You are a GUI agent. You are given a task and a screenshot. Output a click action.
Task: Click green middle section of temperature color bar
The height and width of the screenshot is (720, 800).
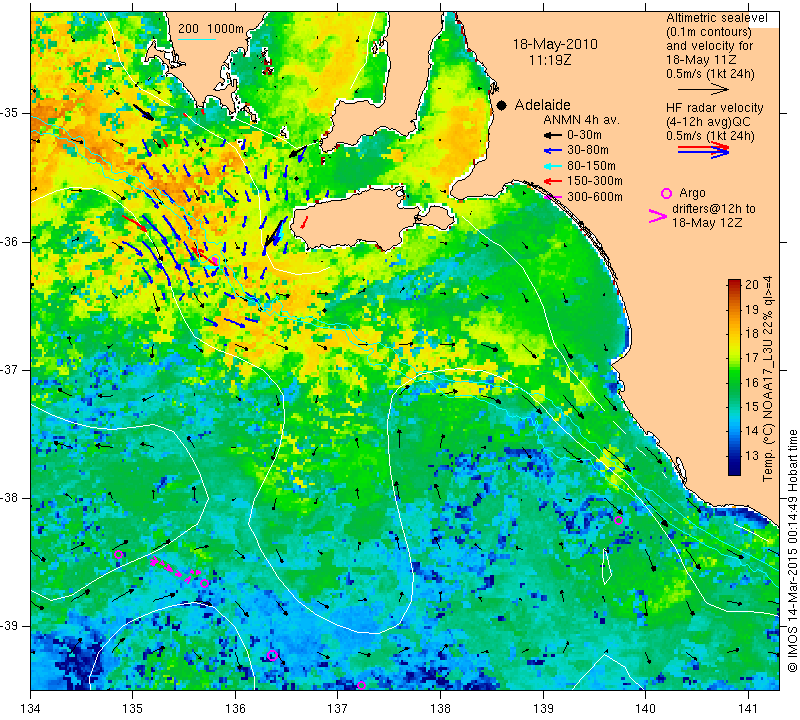point(734,382)
